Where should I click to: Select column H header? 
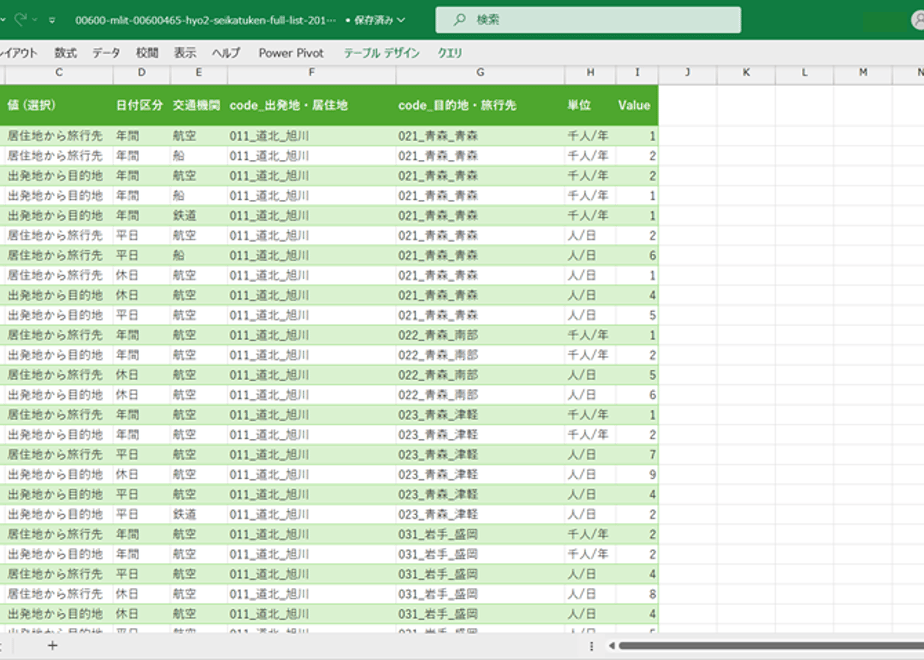pos(590,72)
